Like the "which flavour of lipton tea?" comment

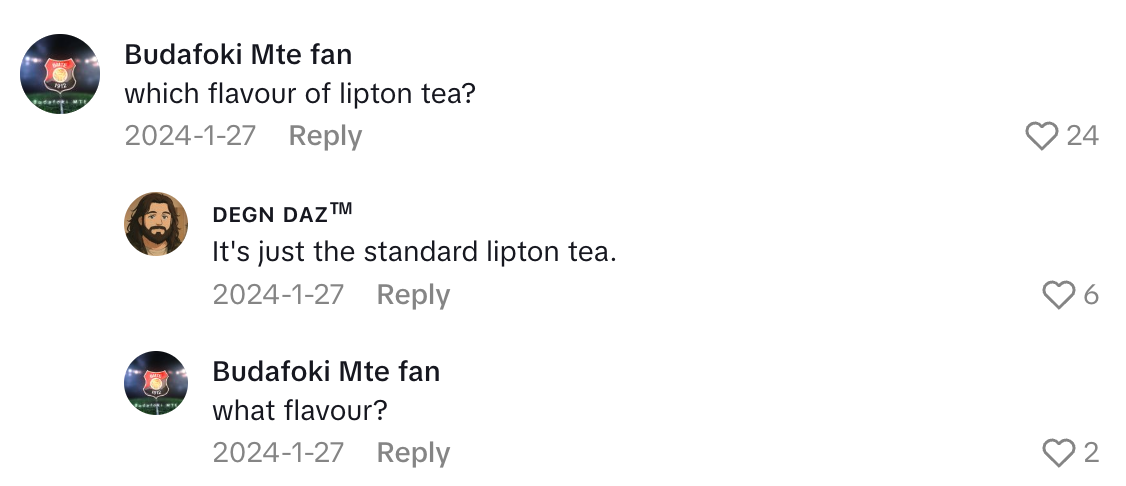(1042, 135)
